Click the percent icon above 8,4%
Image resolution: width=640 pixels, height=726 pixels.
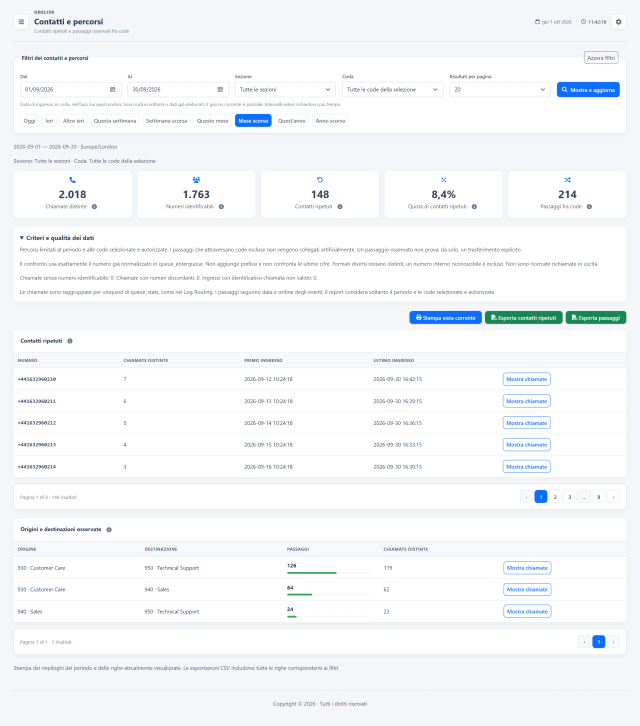(x=444, y=180)
